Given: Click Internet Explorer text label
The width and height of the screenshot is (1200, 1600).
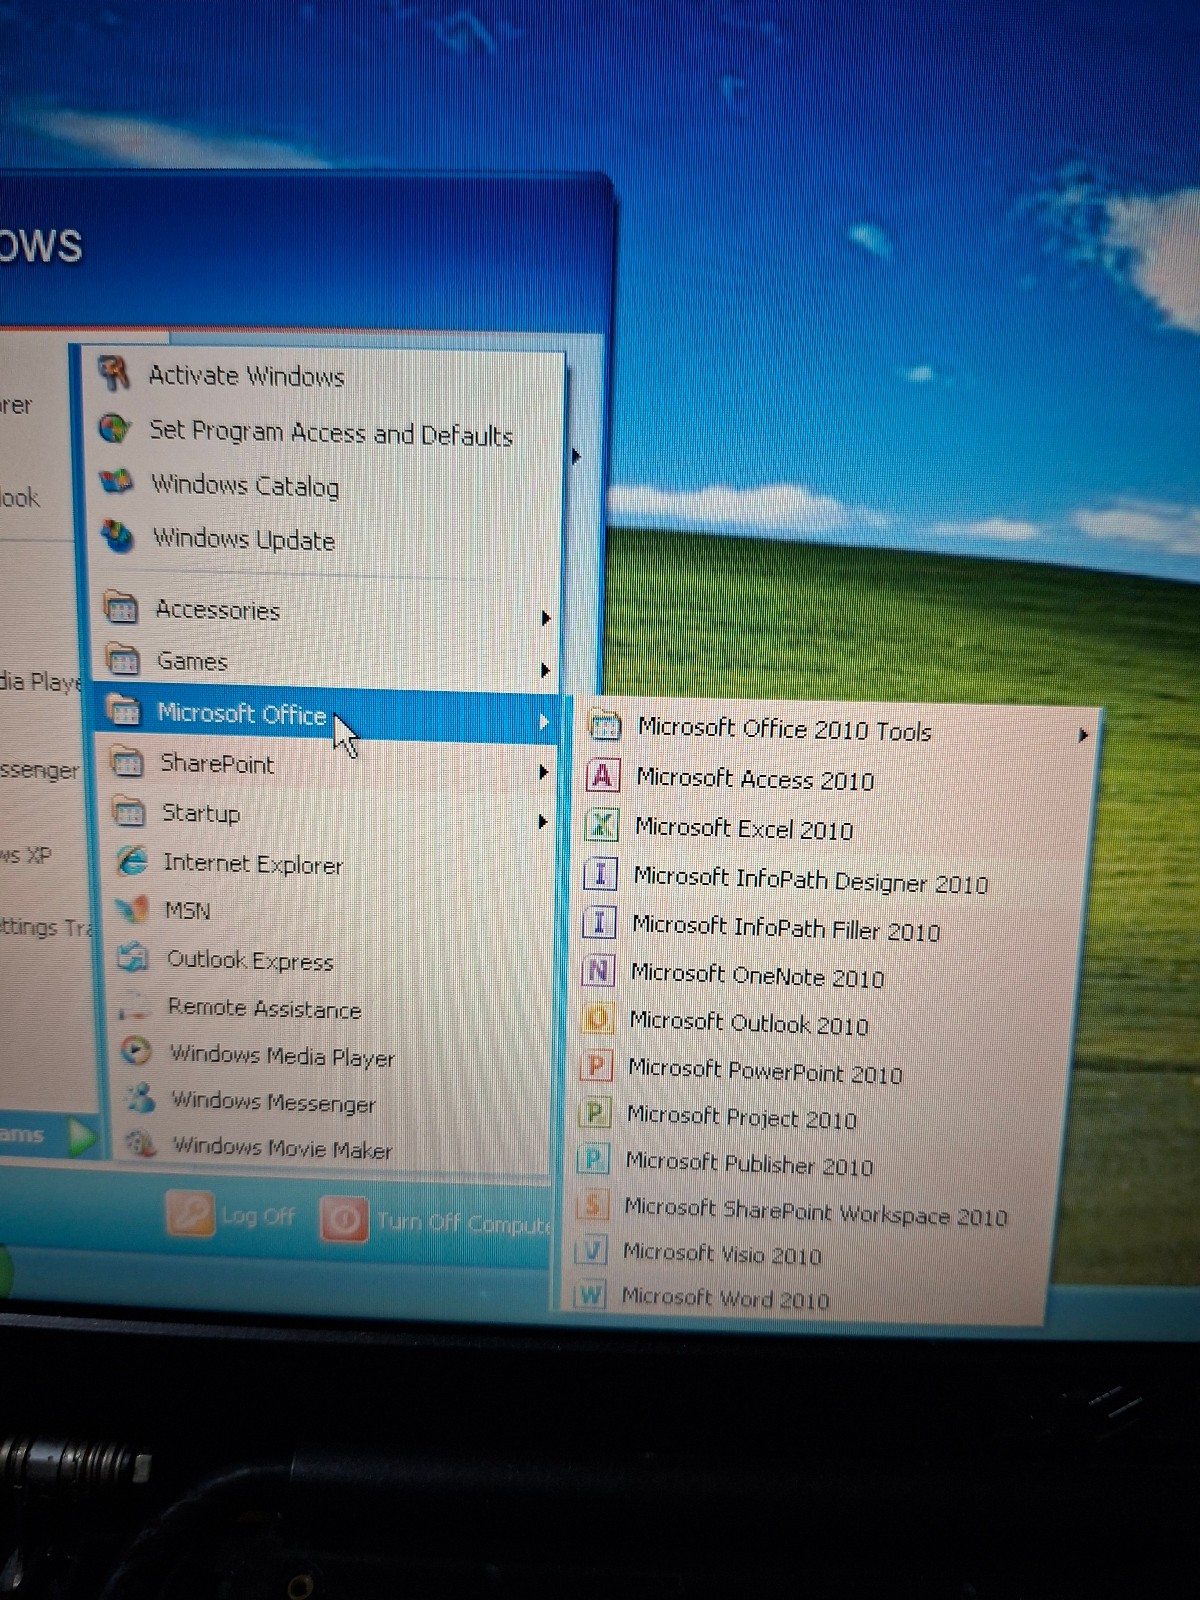Looking at the screenshot, I should [253, 863].
